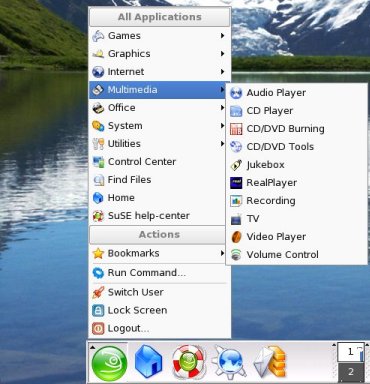Screen dimensions: 370x384
Task: Launch RealPlayer from the submenu
Action: click(x=296, y=183)
